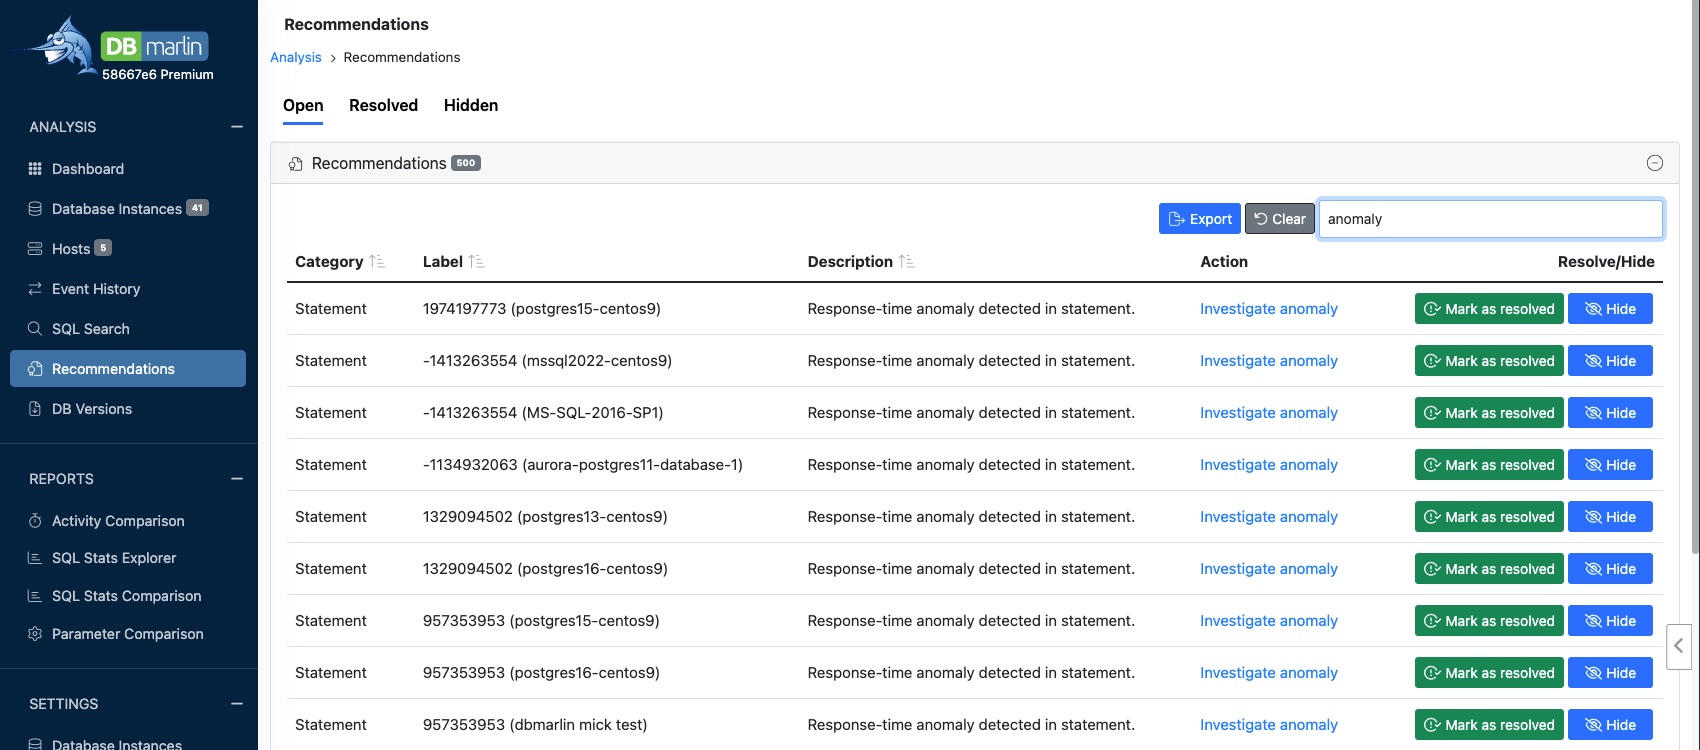Click the Database Instances stack icon under Analysis

pos(35,209)
